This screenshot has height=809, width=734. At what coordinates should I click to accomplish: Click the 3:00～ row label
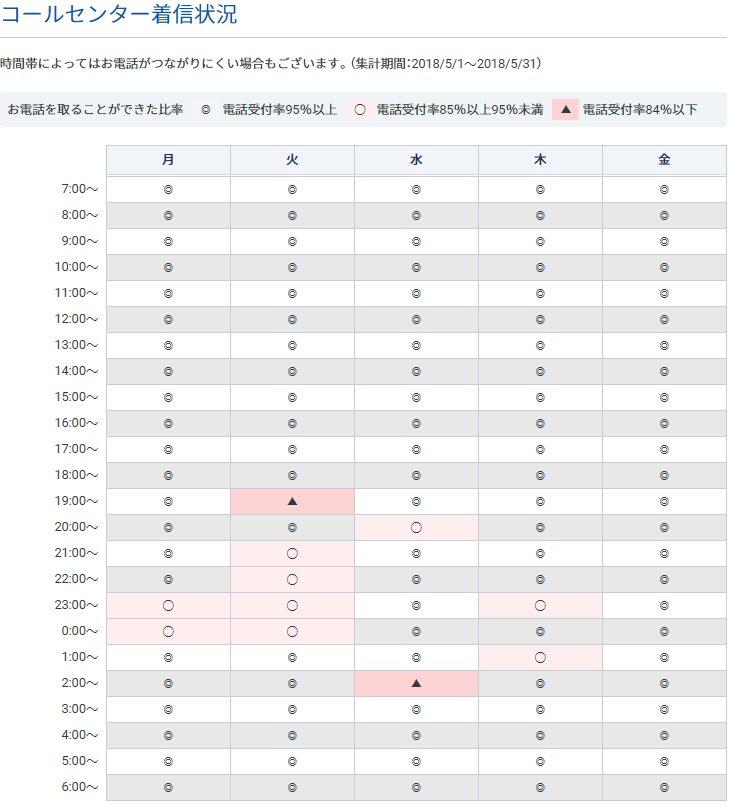click(80, 709)
